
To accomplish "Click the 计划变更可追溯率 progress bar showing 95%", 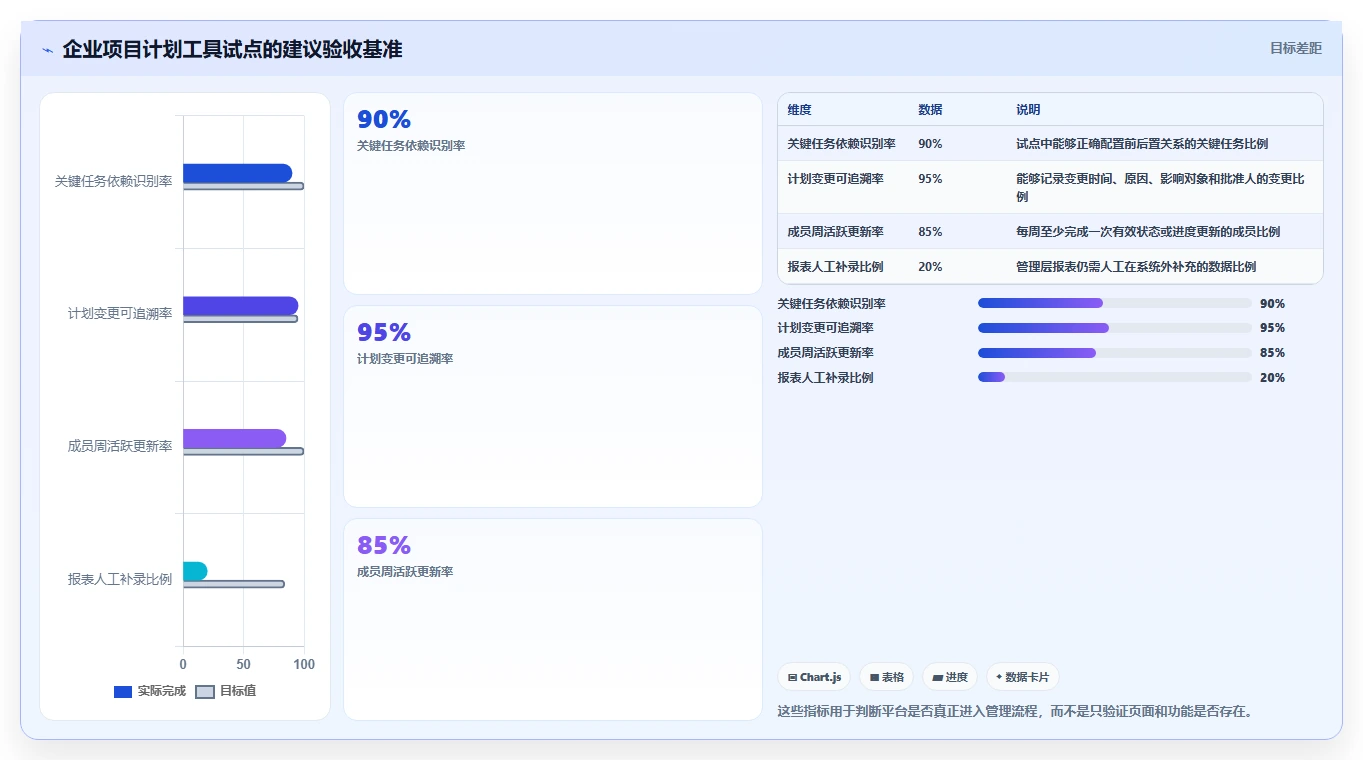I will tap(1115, 328).
